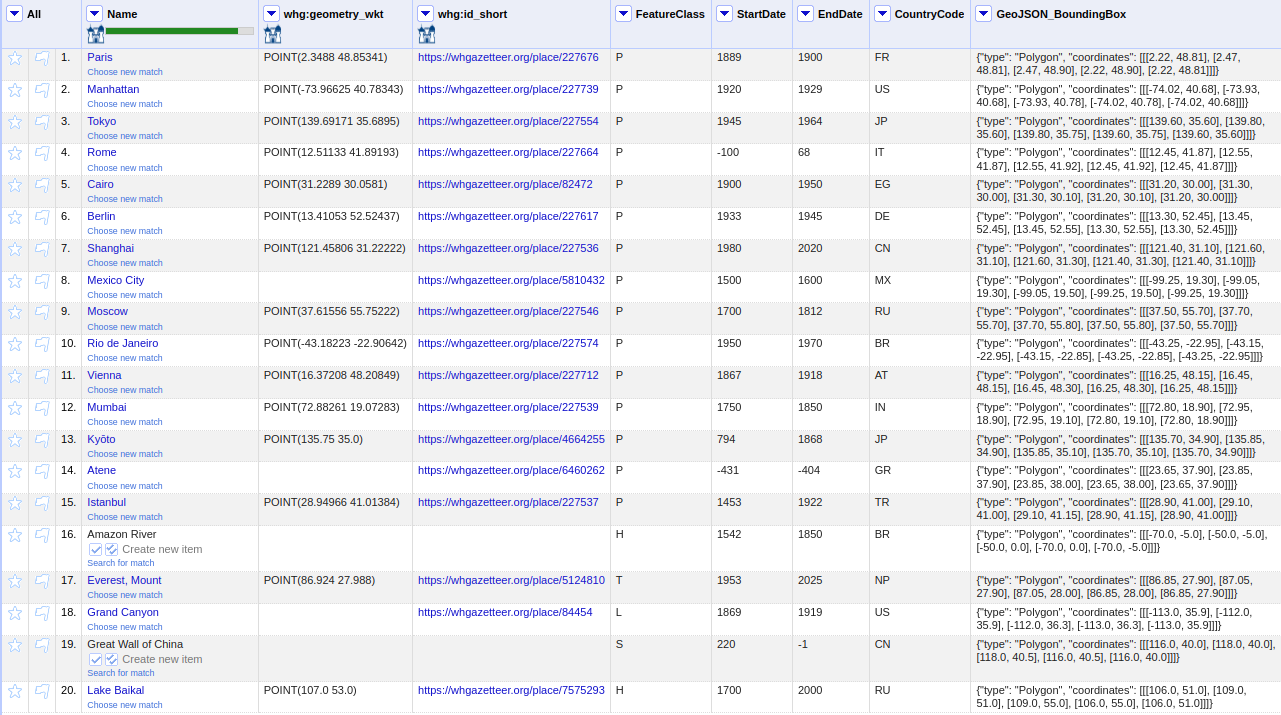Open the All column dropdown menu
The width and height of the screenshot is (1281, 715).
point(14,14)
